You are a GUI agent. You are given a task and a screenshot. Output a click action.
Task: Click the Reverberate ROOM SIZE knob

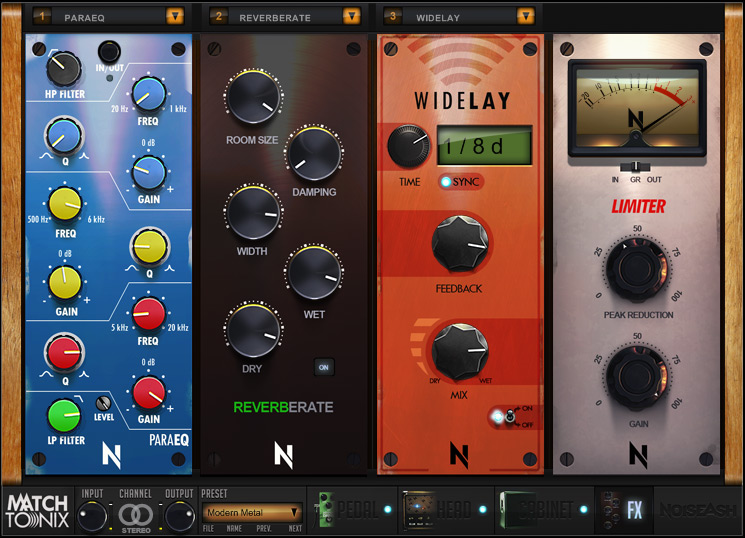coord(253,97)
